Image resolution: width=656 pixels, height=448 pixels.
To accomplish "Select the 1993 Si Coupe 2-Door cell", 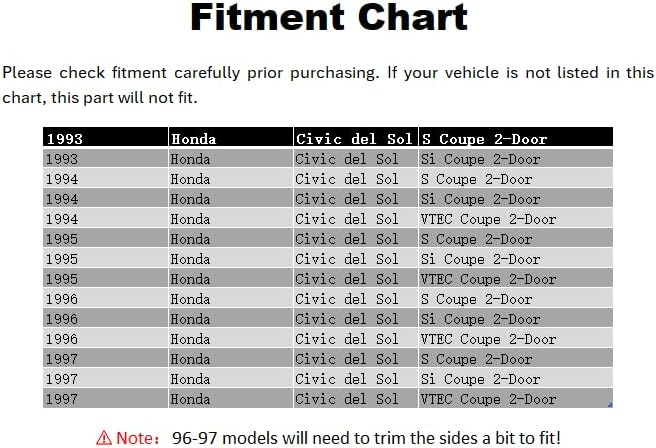I will click(516, 159).
